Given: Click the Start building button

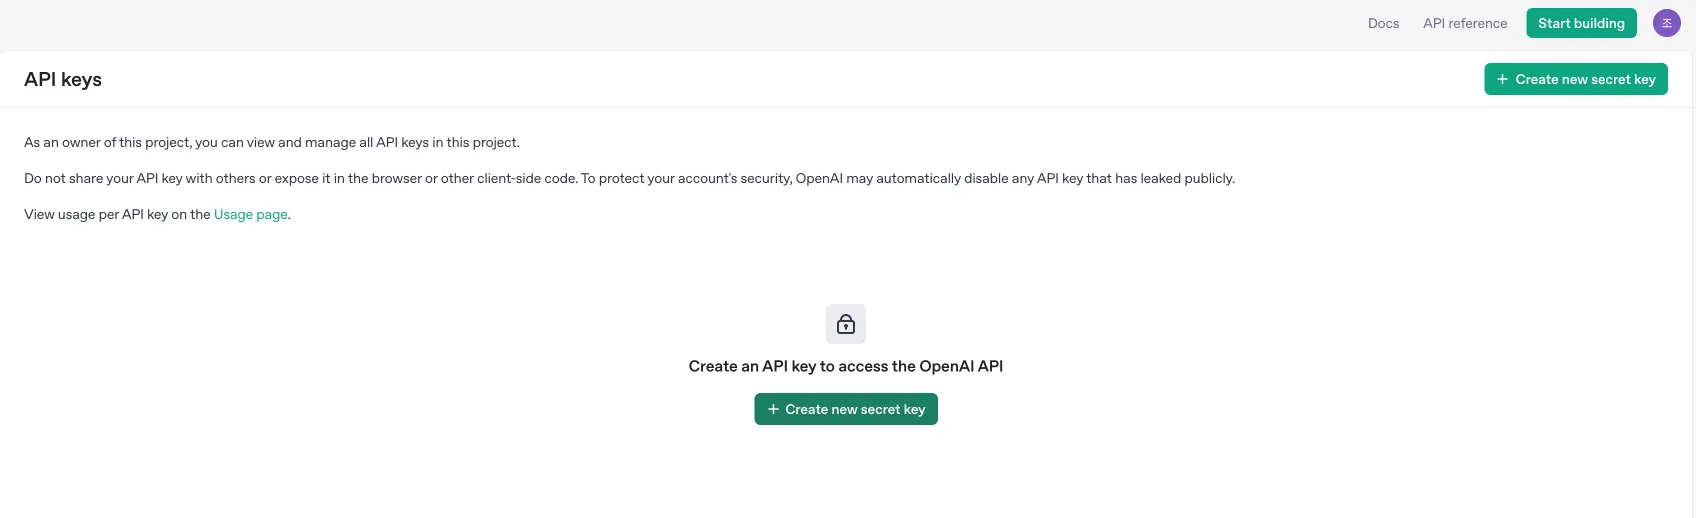Looking at the screenshot, I should 1581,23.
